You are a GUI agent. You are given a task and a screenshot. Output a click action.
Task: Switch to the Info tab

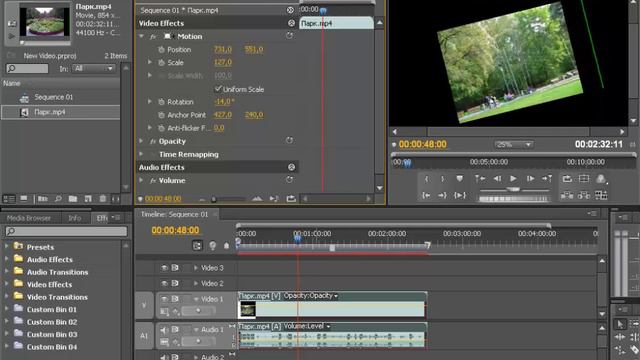point(75,218)
